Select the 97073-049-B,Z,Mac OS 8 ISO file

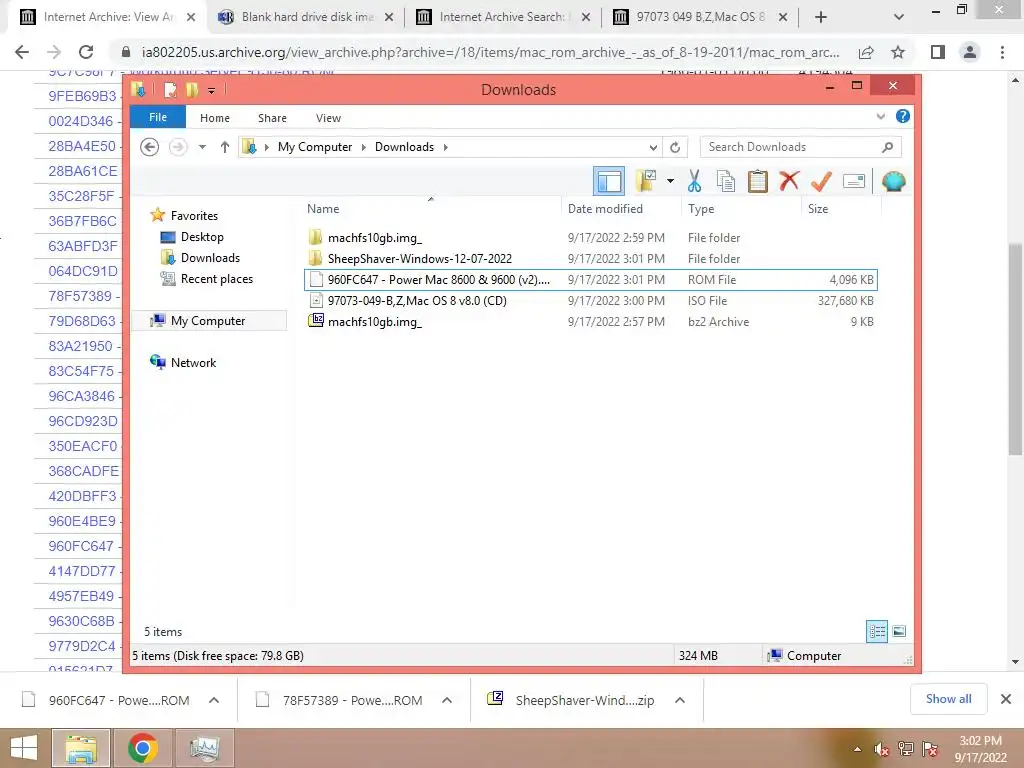(590, 300)
